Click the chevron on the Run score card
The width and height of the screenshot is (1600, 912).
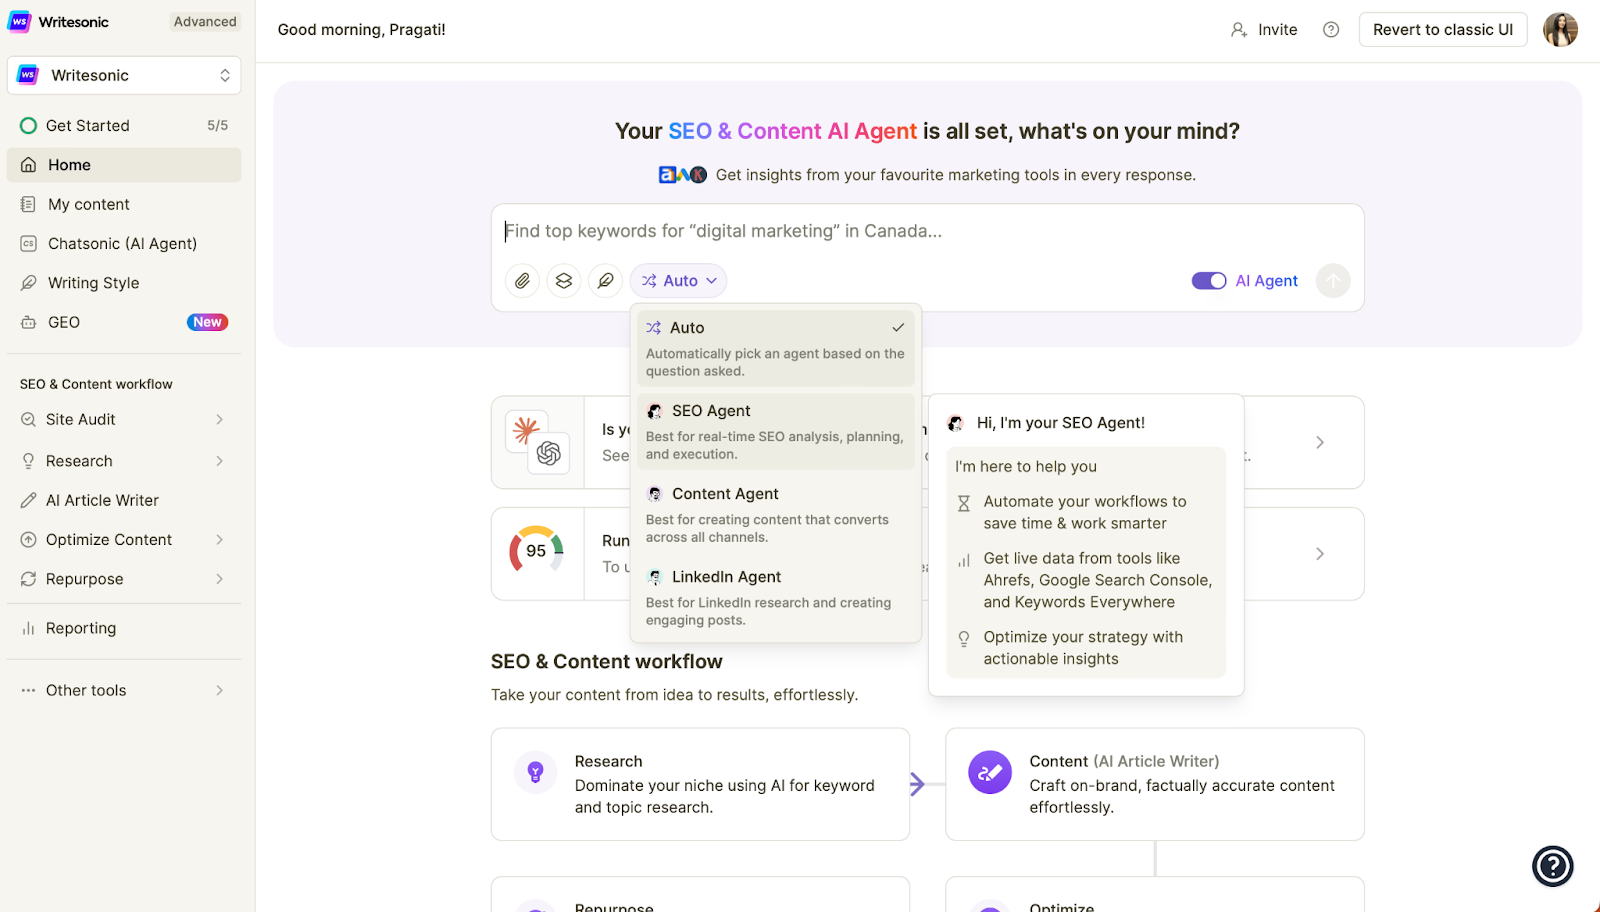click(1320, 554)
